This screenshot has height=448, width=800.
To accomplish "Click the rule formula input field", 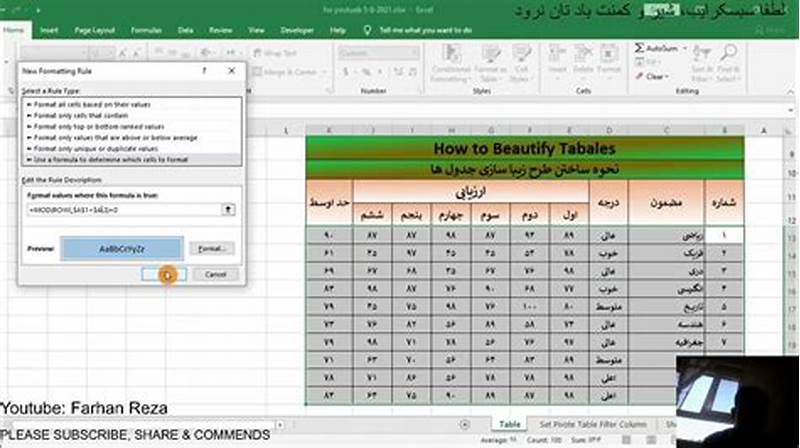I will click(124, 210).
